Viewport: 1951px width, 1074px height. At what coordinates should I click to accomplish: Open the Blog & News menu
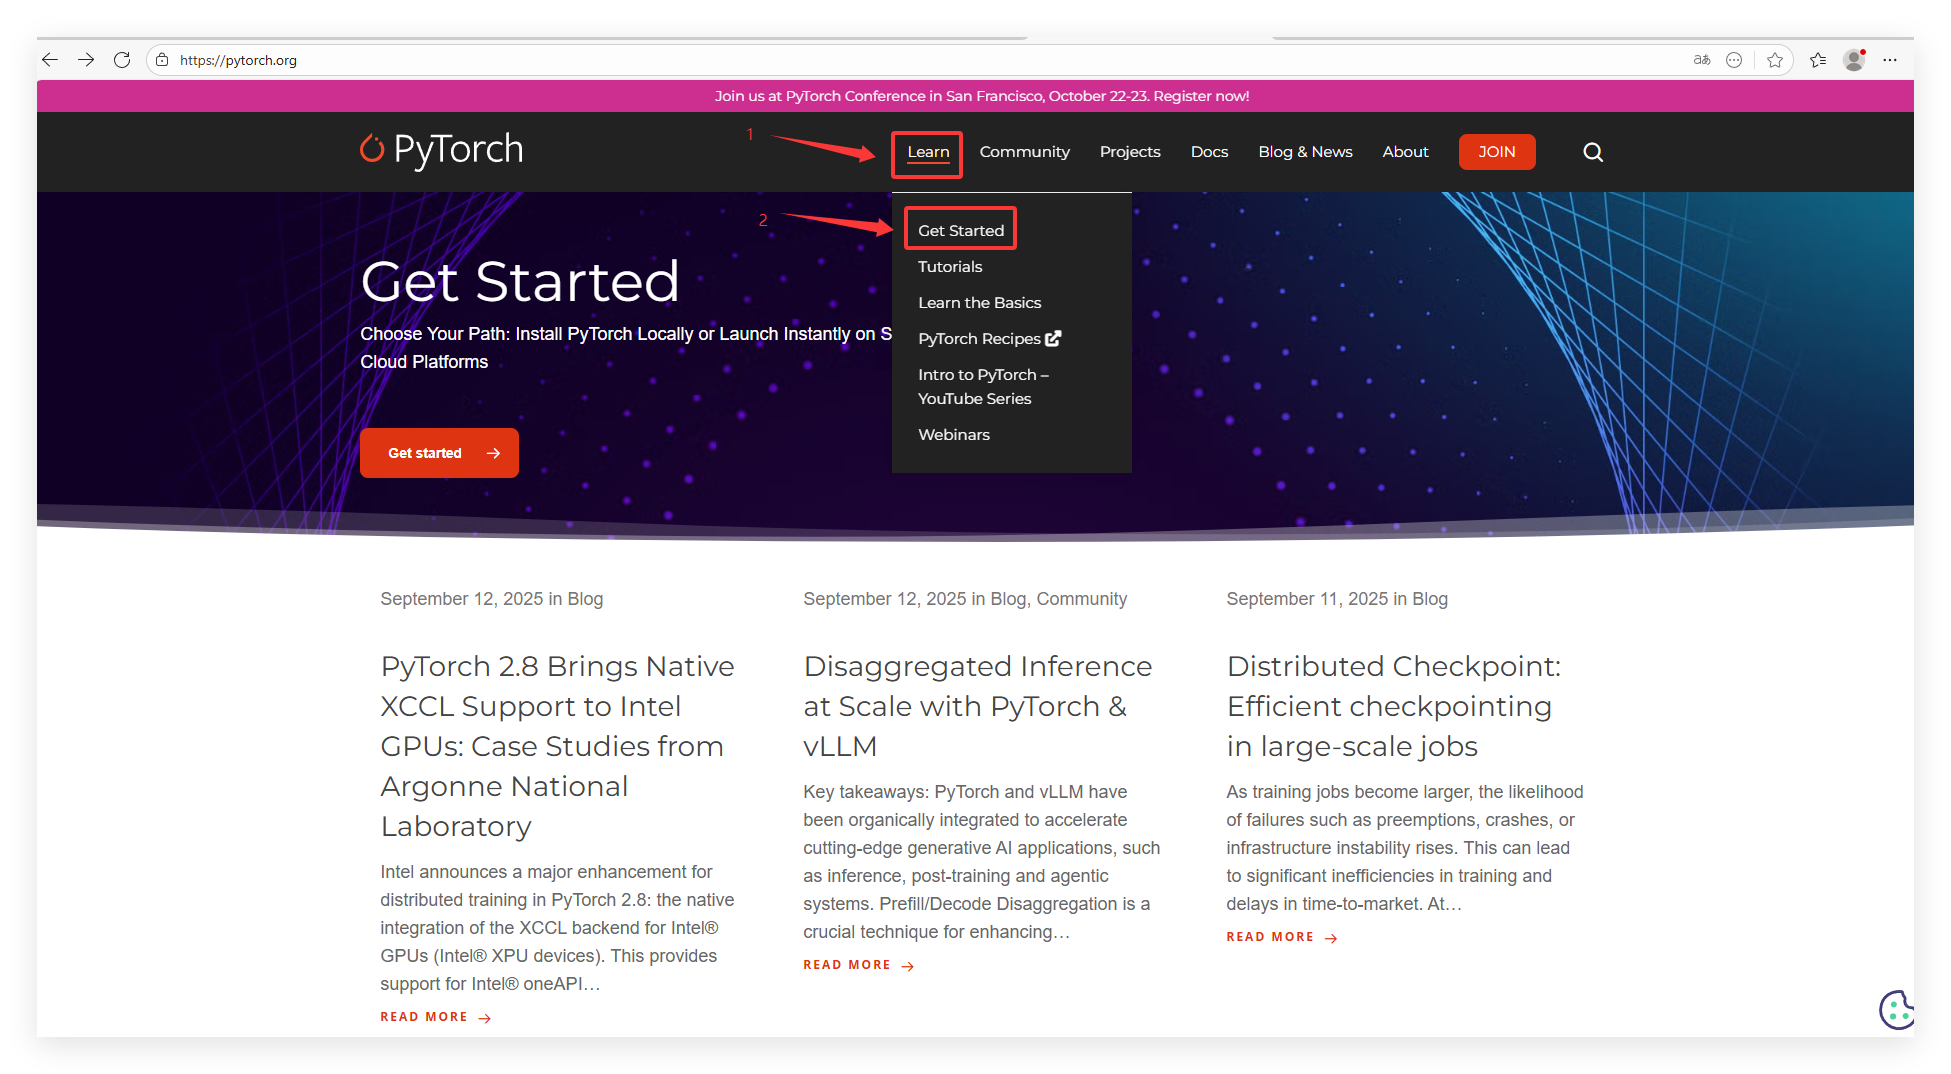[1305, 152]
